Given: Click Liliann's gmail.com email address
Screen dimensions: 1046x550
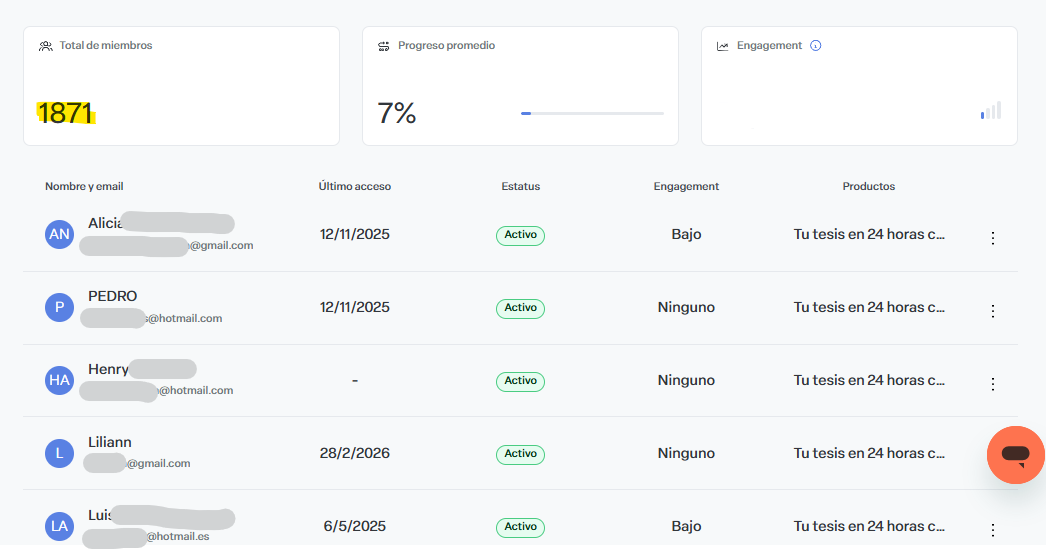Looking at the screenshot, I should pyautogui.click(x=159, y=463).
